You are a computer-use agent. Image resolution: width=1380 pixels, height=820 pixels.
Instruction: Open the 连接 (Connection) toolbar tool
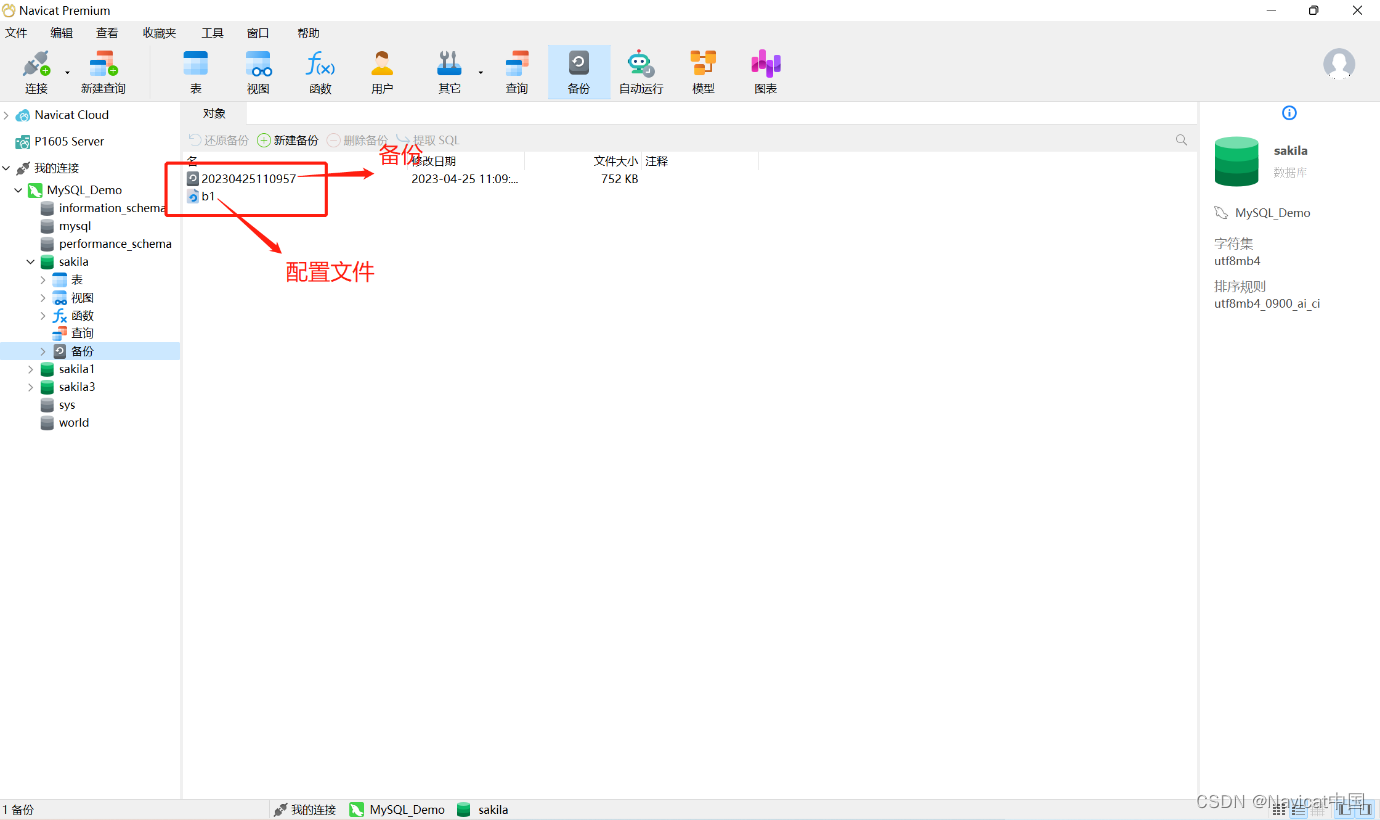[x=36, y=73]
